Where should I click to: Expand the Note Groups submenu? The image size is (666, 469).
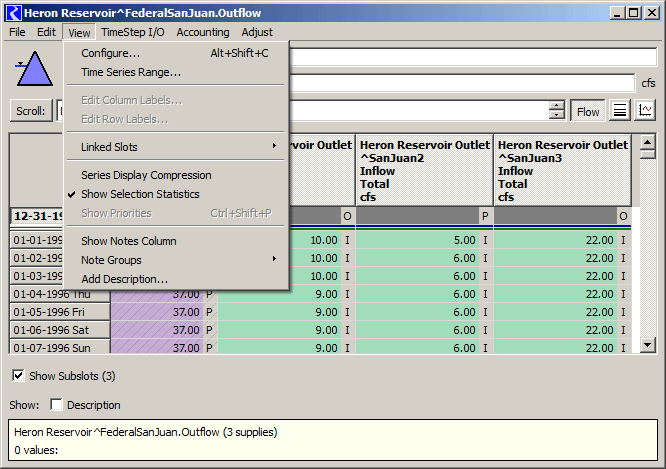click(176, 260)
